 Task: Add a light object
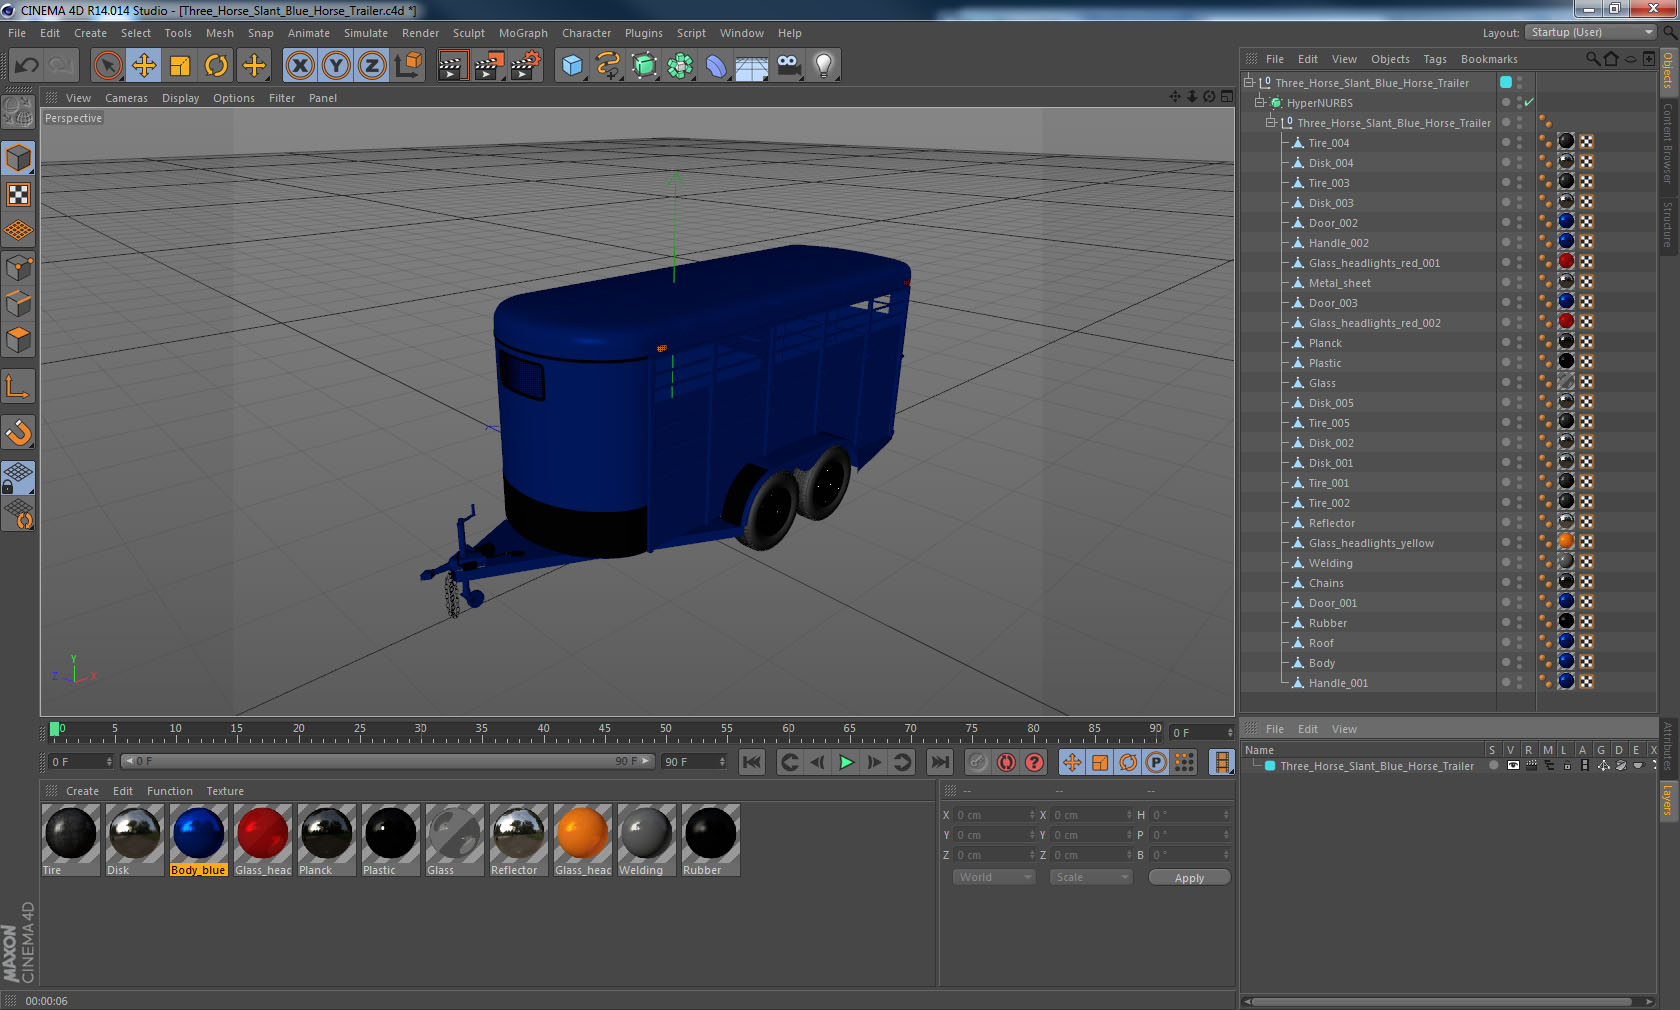[x=824, y=66]
